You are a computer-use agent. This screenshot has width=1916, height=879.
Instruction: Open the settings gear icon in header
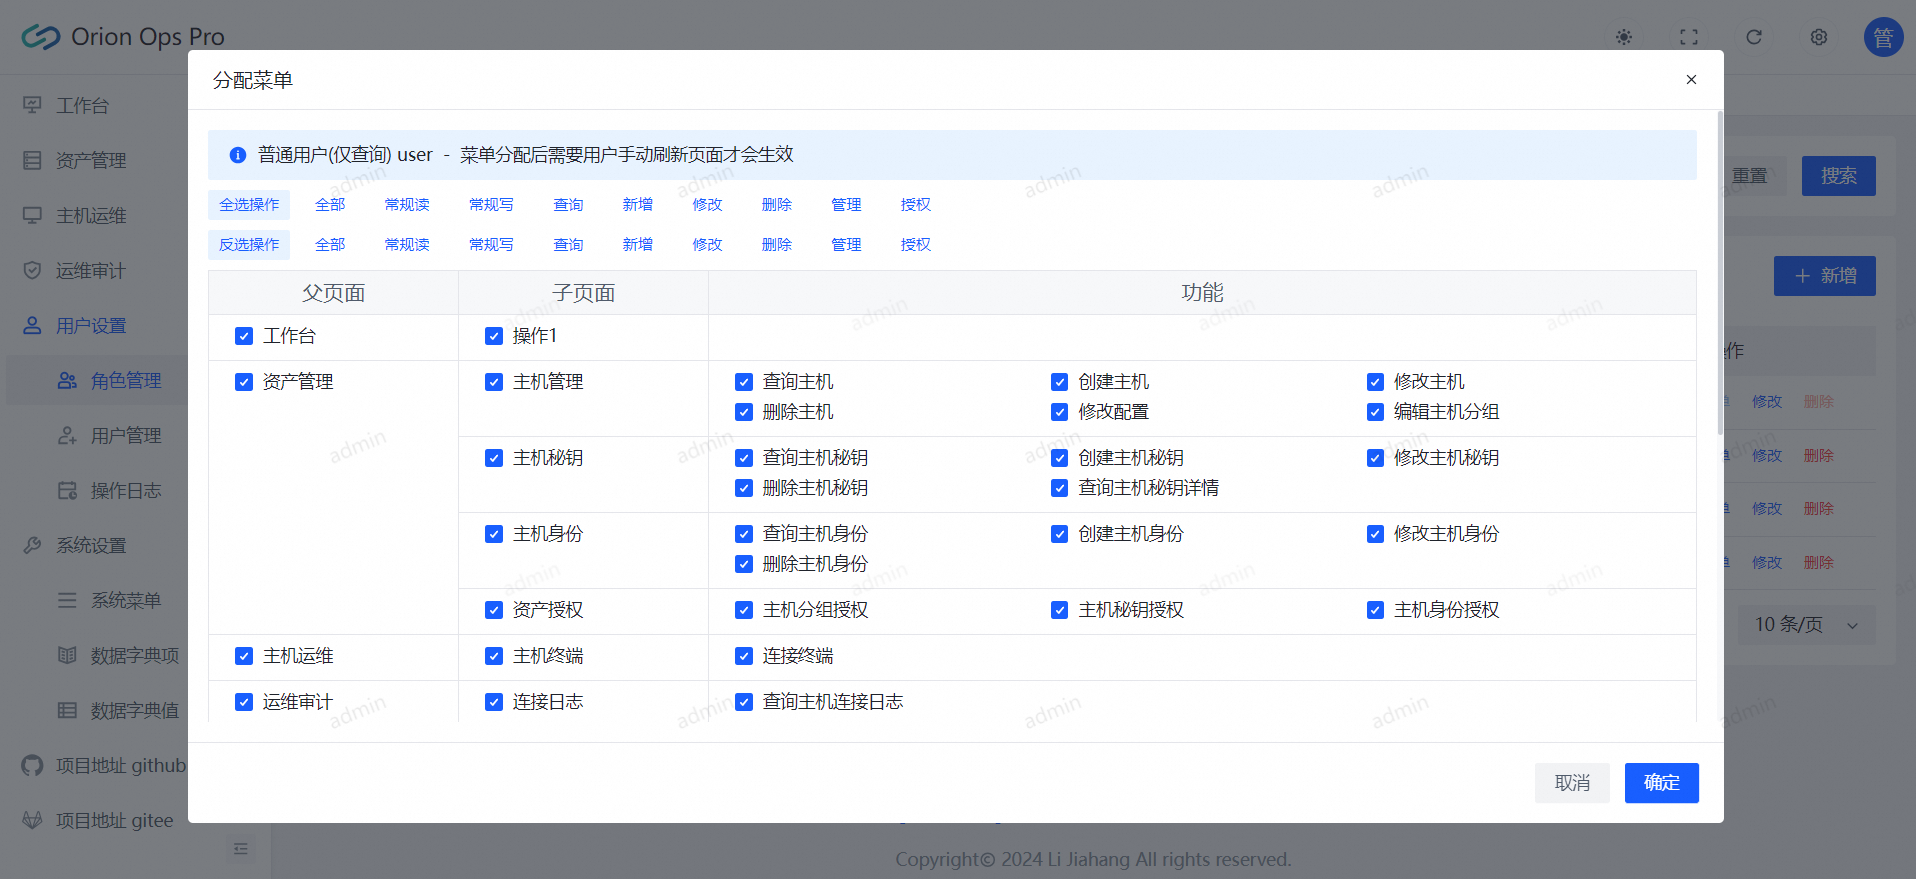click(1818, 37)
